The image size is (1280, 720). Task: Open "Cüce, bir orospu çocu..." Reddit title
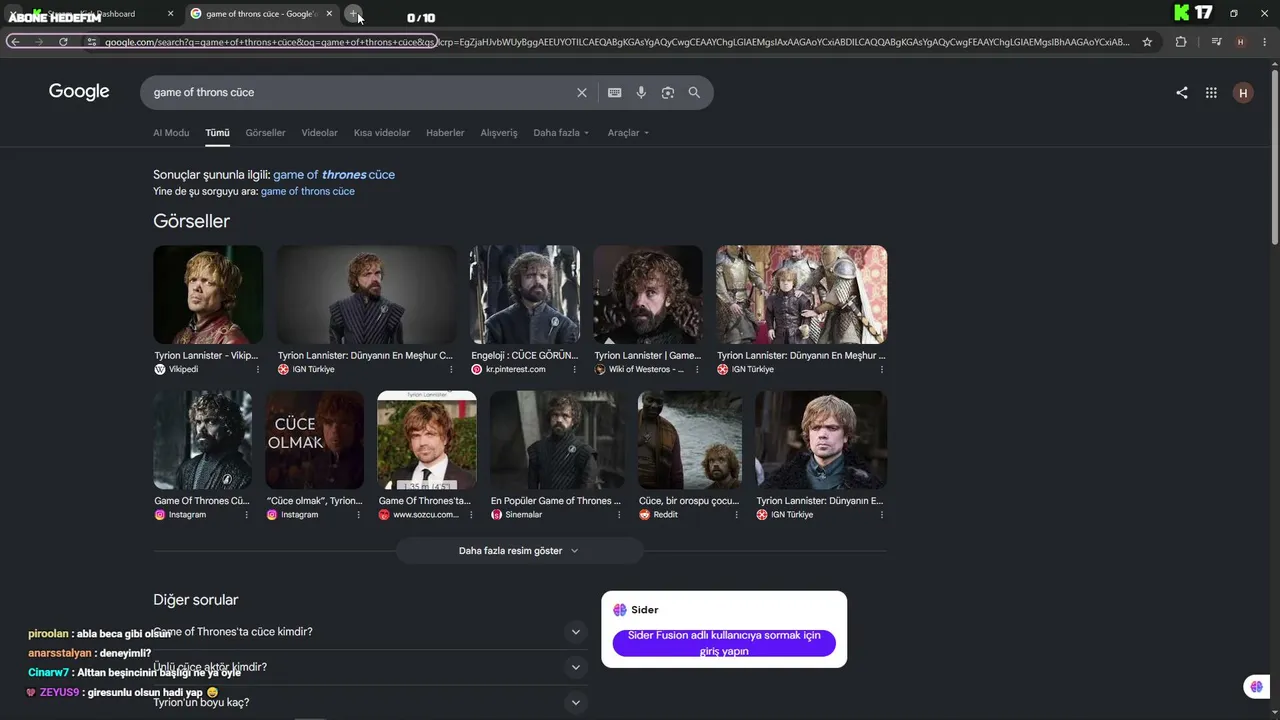(689, 500)
